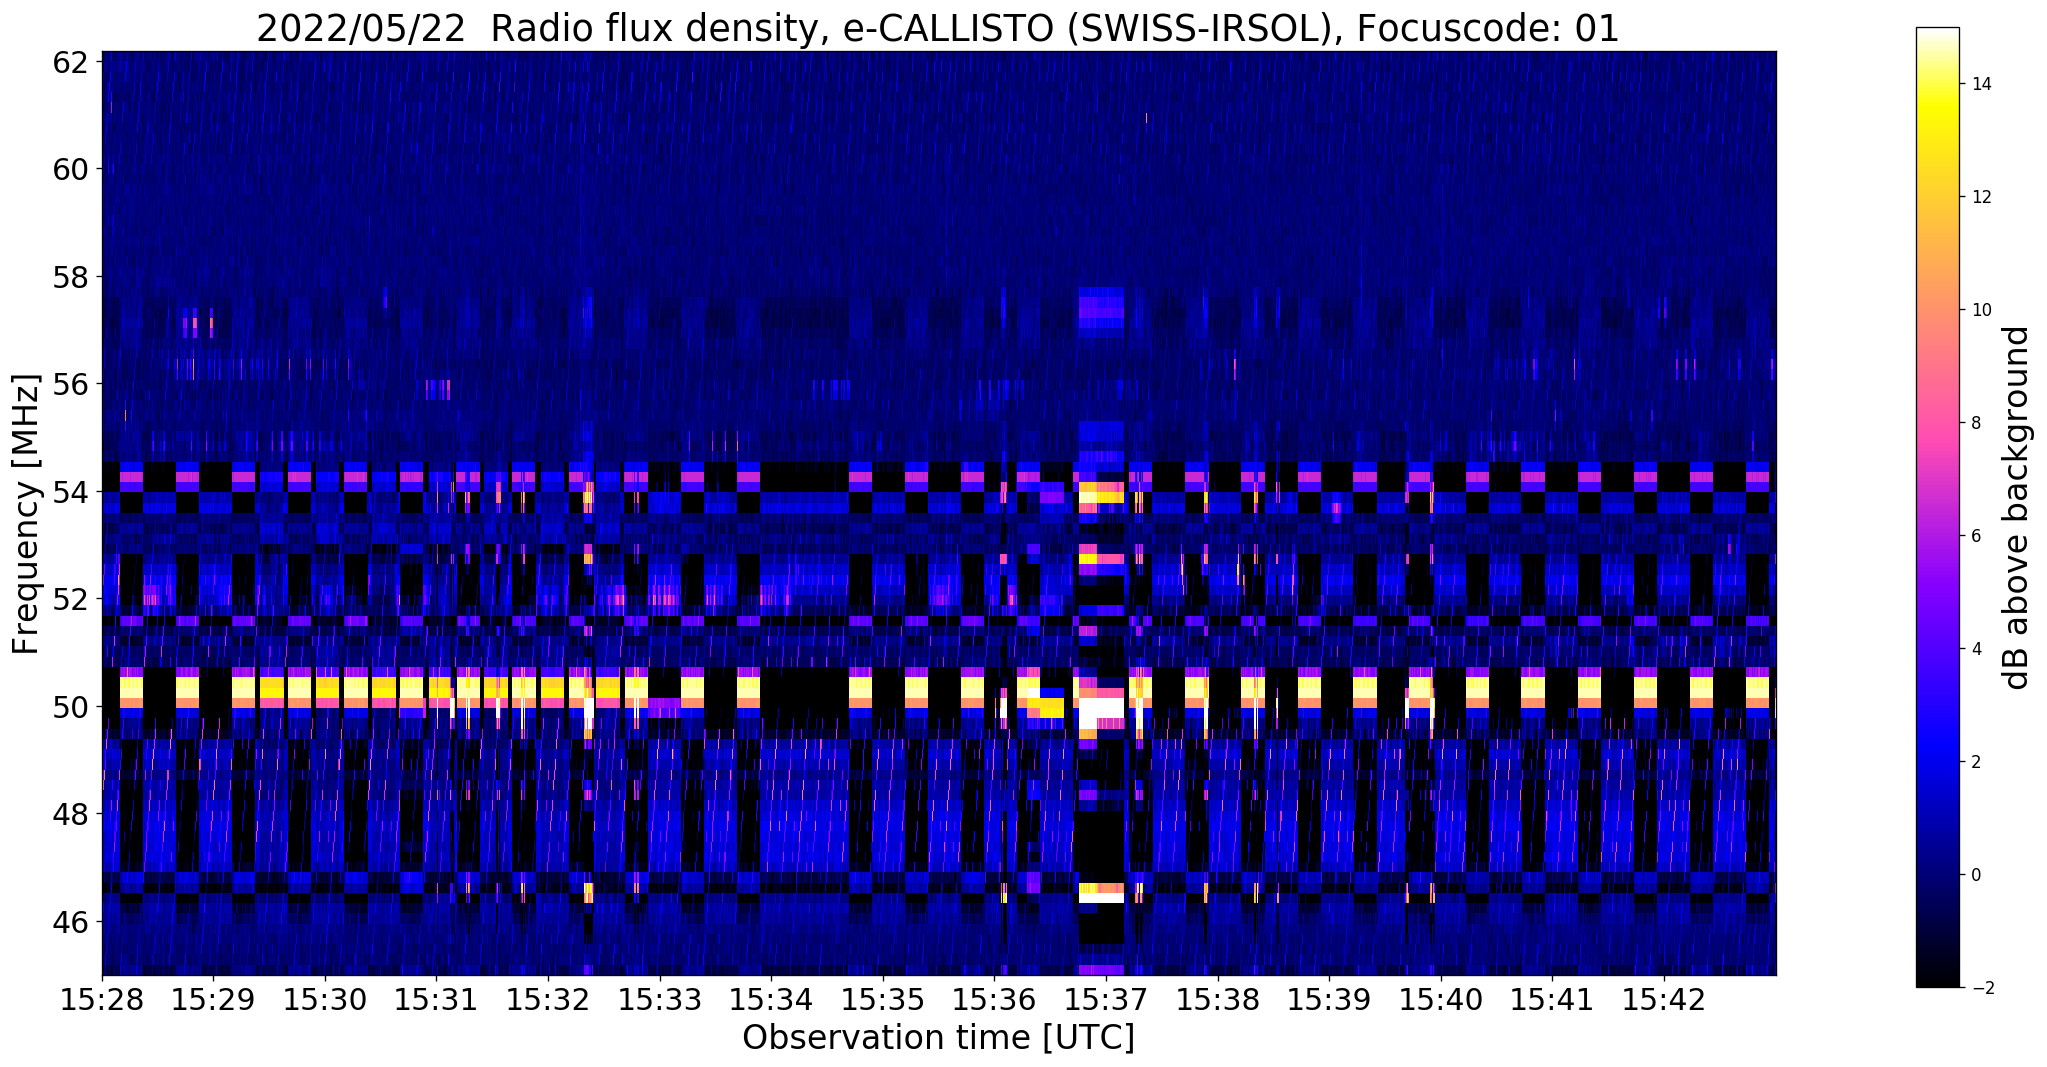Click the 54 MHz frequency tick label
The image size is (2047, 1067).
[x=71, y=492]
